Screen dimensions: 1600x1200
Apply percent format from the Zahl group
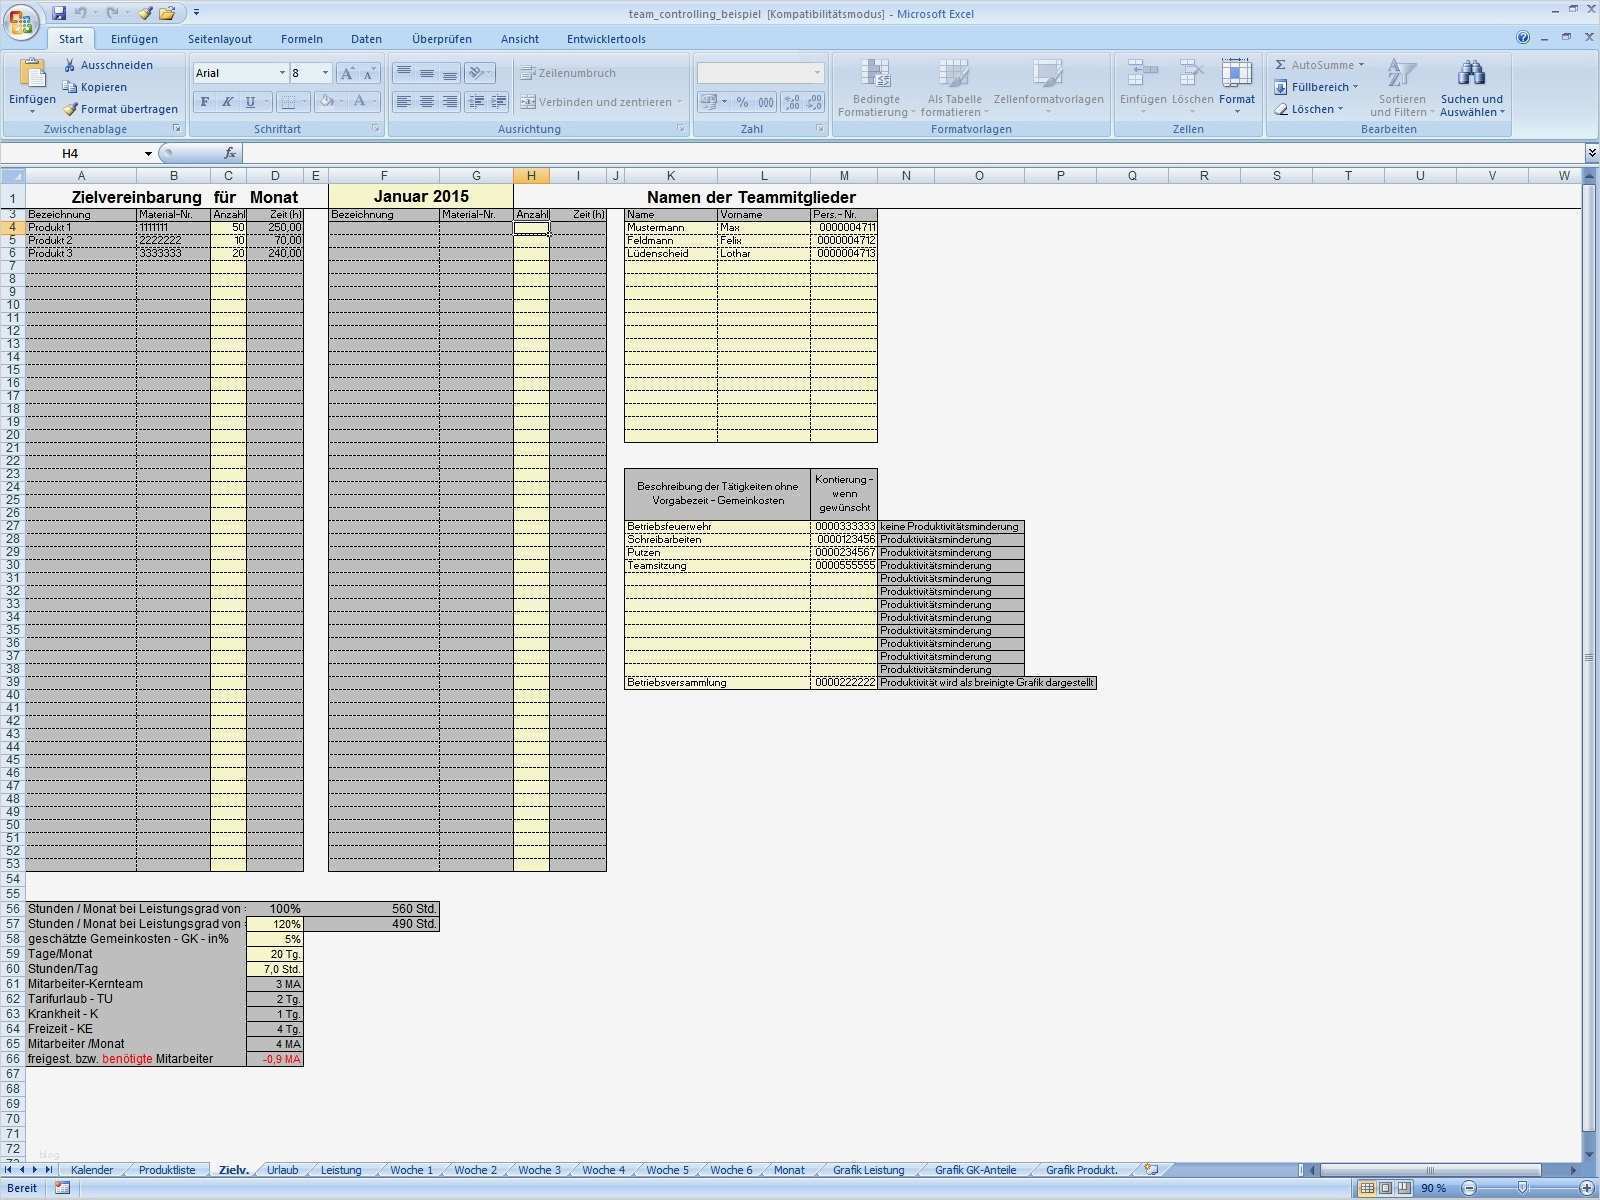740,102
